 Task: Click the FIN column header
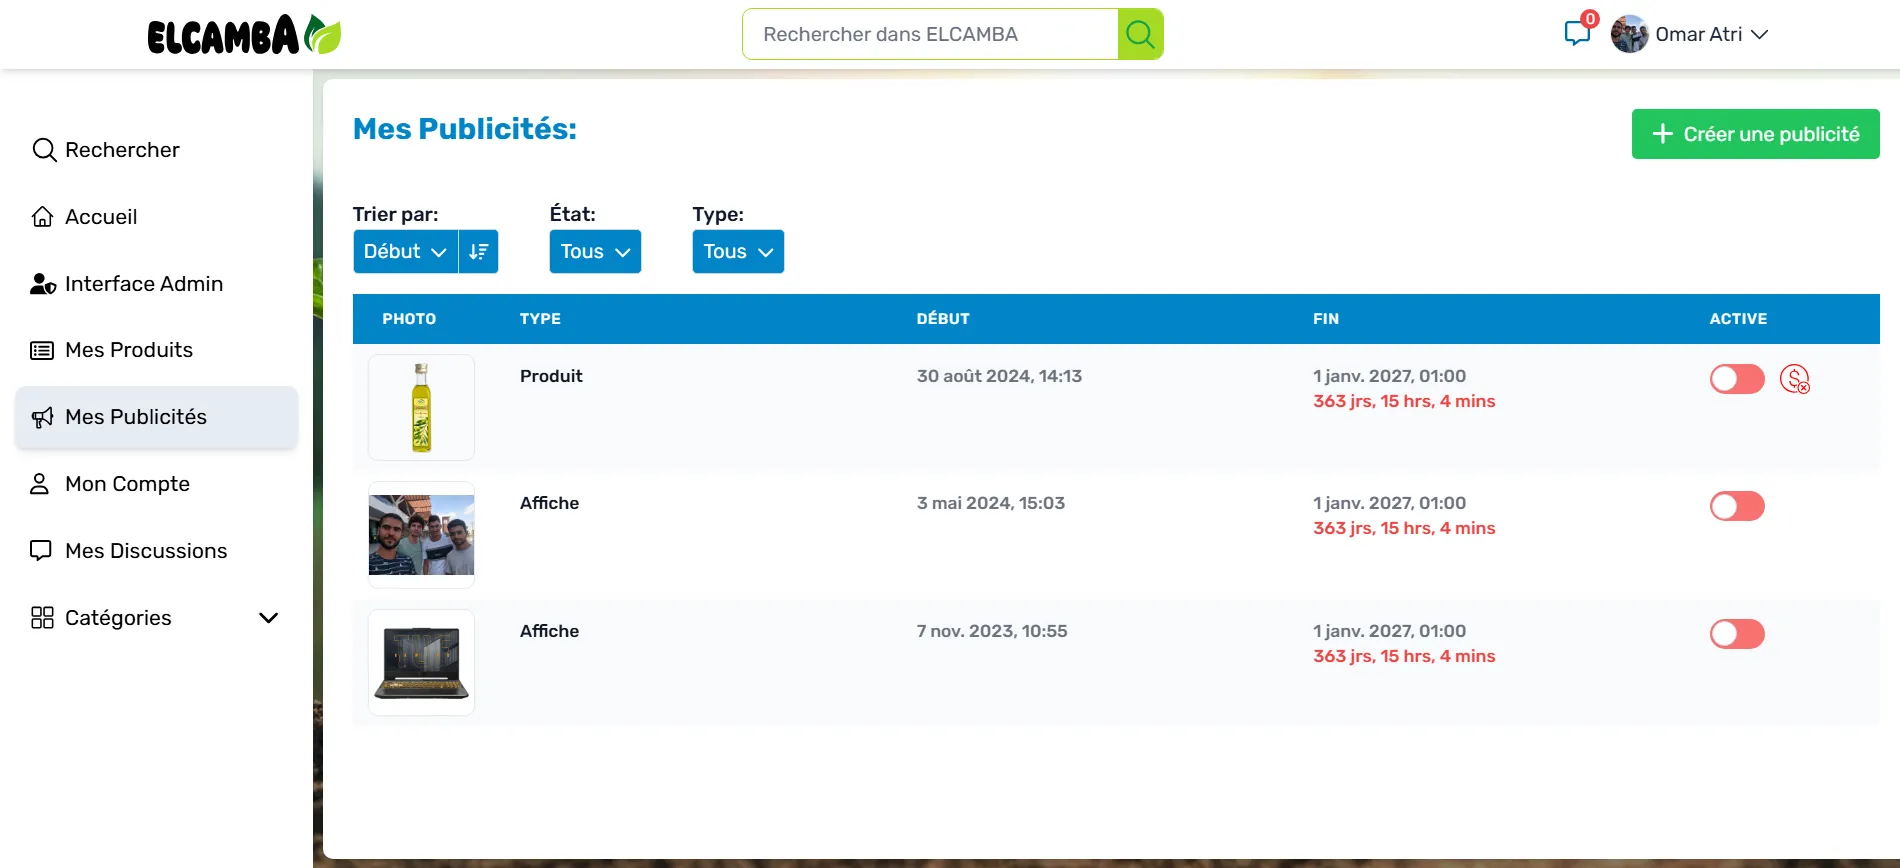click(1325, 319)
